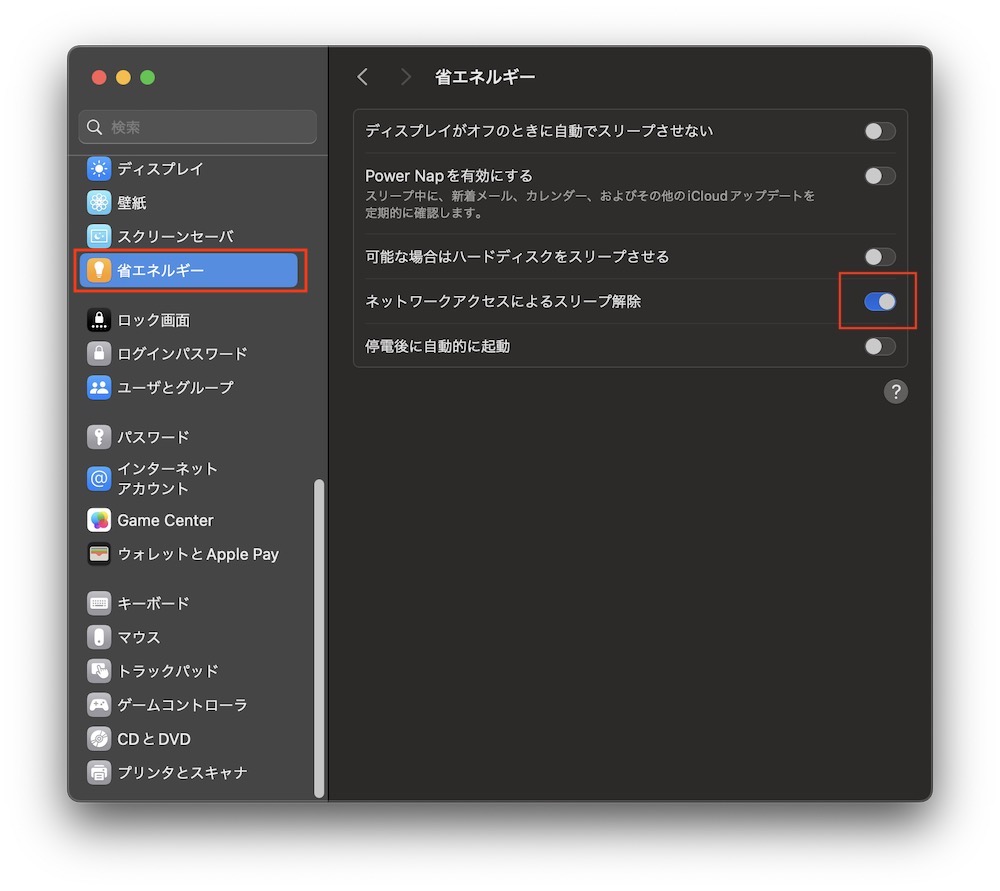Click the Game Center icon
Viewport: 1000px width, 891px height.
(99, 520)
